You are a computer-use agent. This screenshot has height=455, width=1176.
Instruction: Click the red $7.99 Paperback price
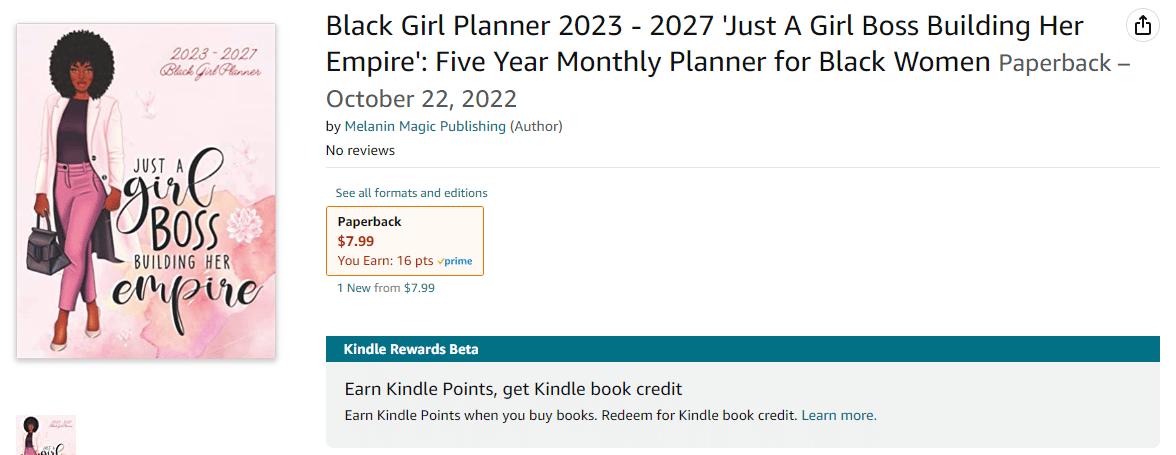click(x=356, y=241)
